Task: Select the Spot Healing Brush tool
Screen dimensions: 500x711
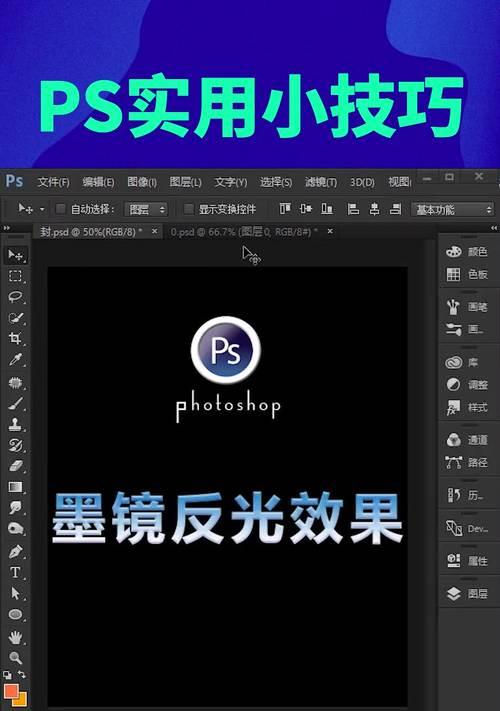Action: click(x=15, y=383)
